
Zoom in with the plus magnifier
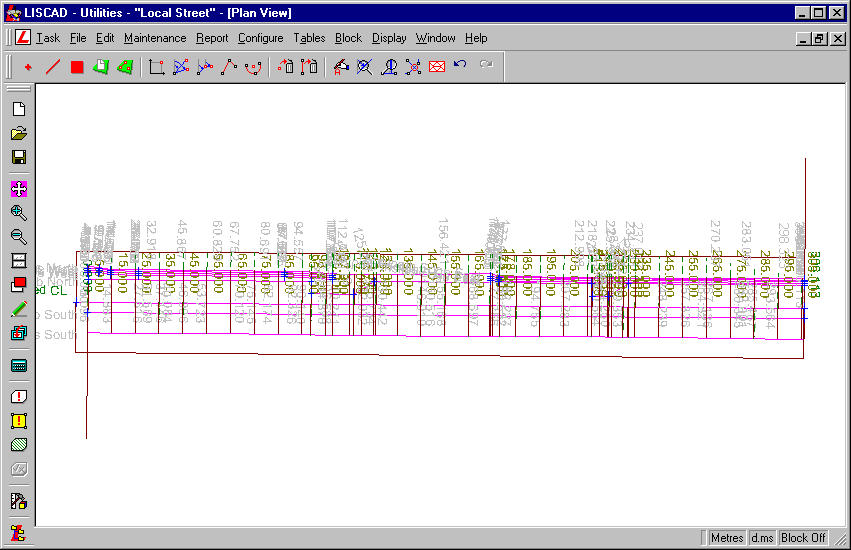pyautogui.click(x=19, y=213)
